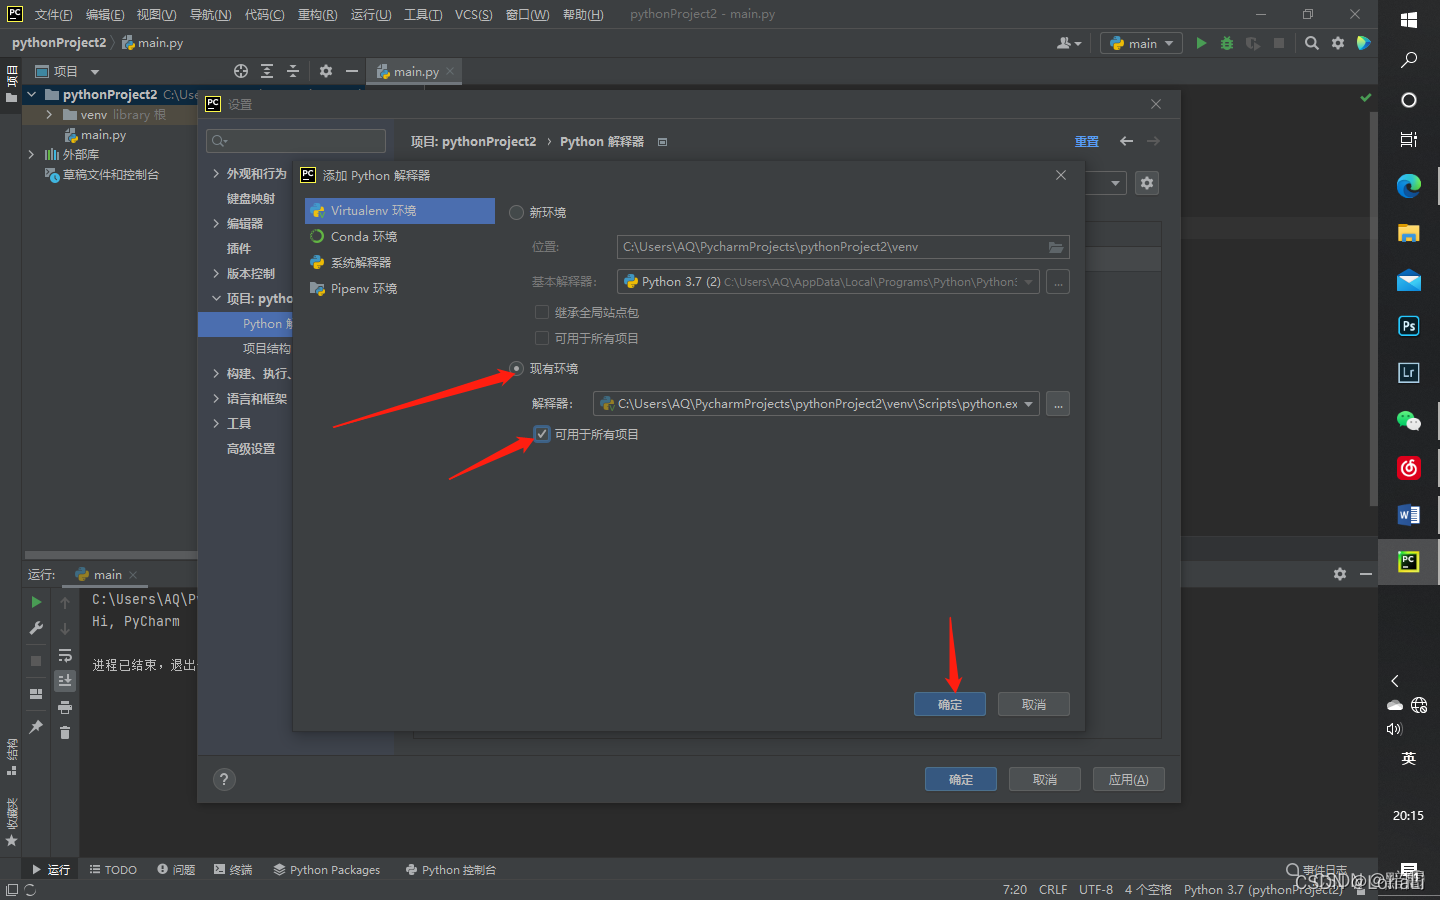Clear Run console with trash icon

pos(65,733)
